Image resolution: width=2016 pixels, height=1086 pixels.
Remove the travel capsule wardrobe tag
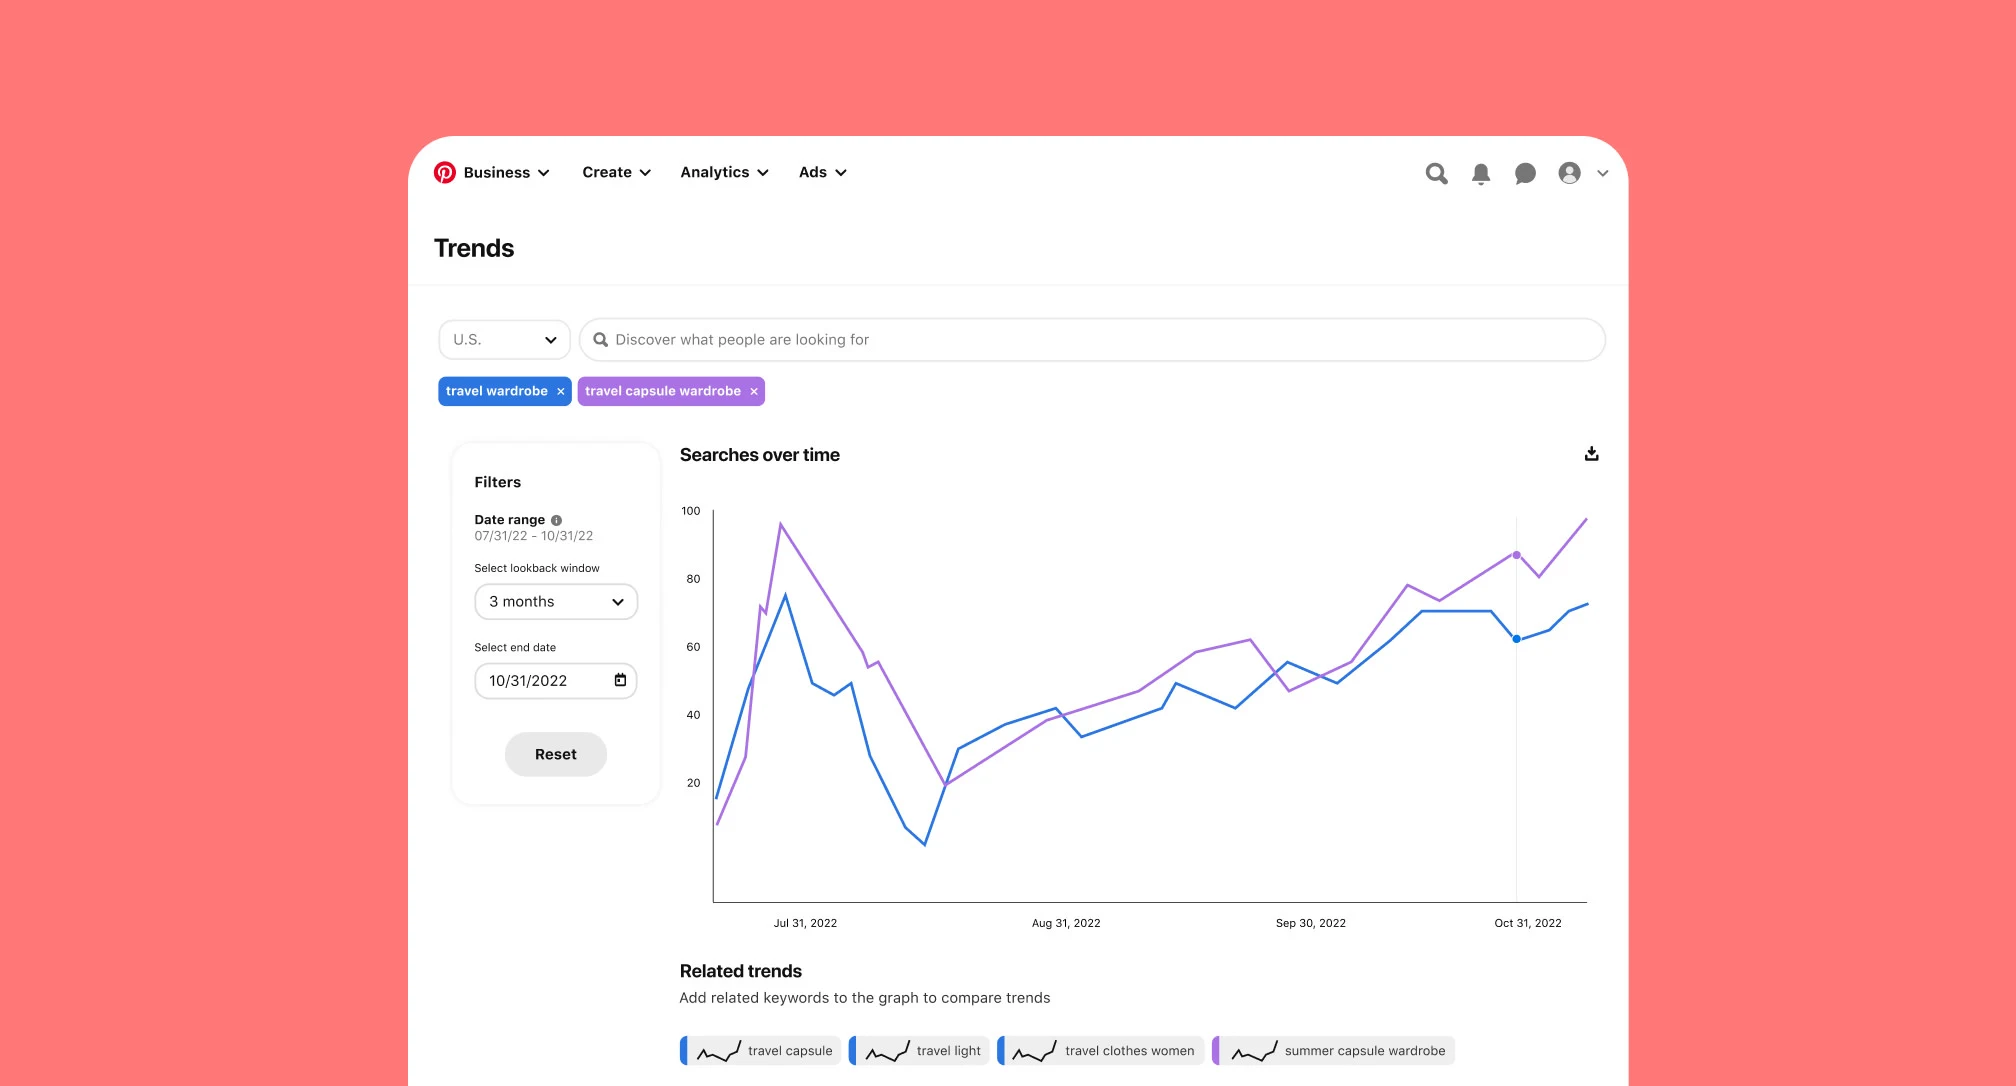click(x=754, y=391)
